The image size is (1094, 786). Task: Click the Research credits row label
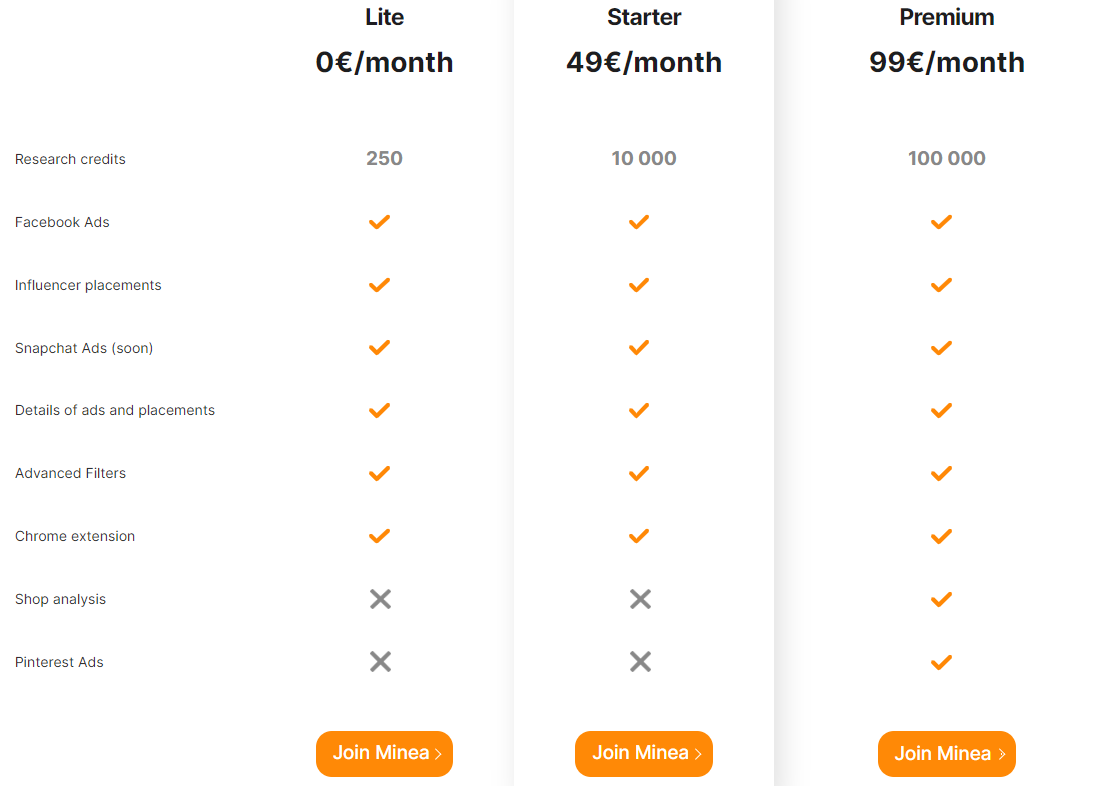[x=70, y=159]
